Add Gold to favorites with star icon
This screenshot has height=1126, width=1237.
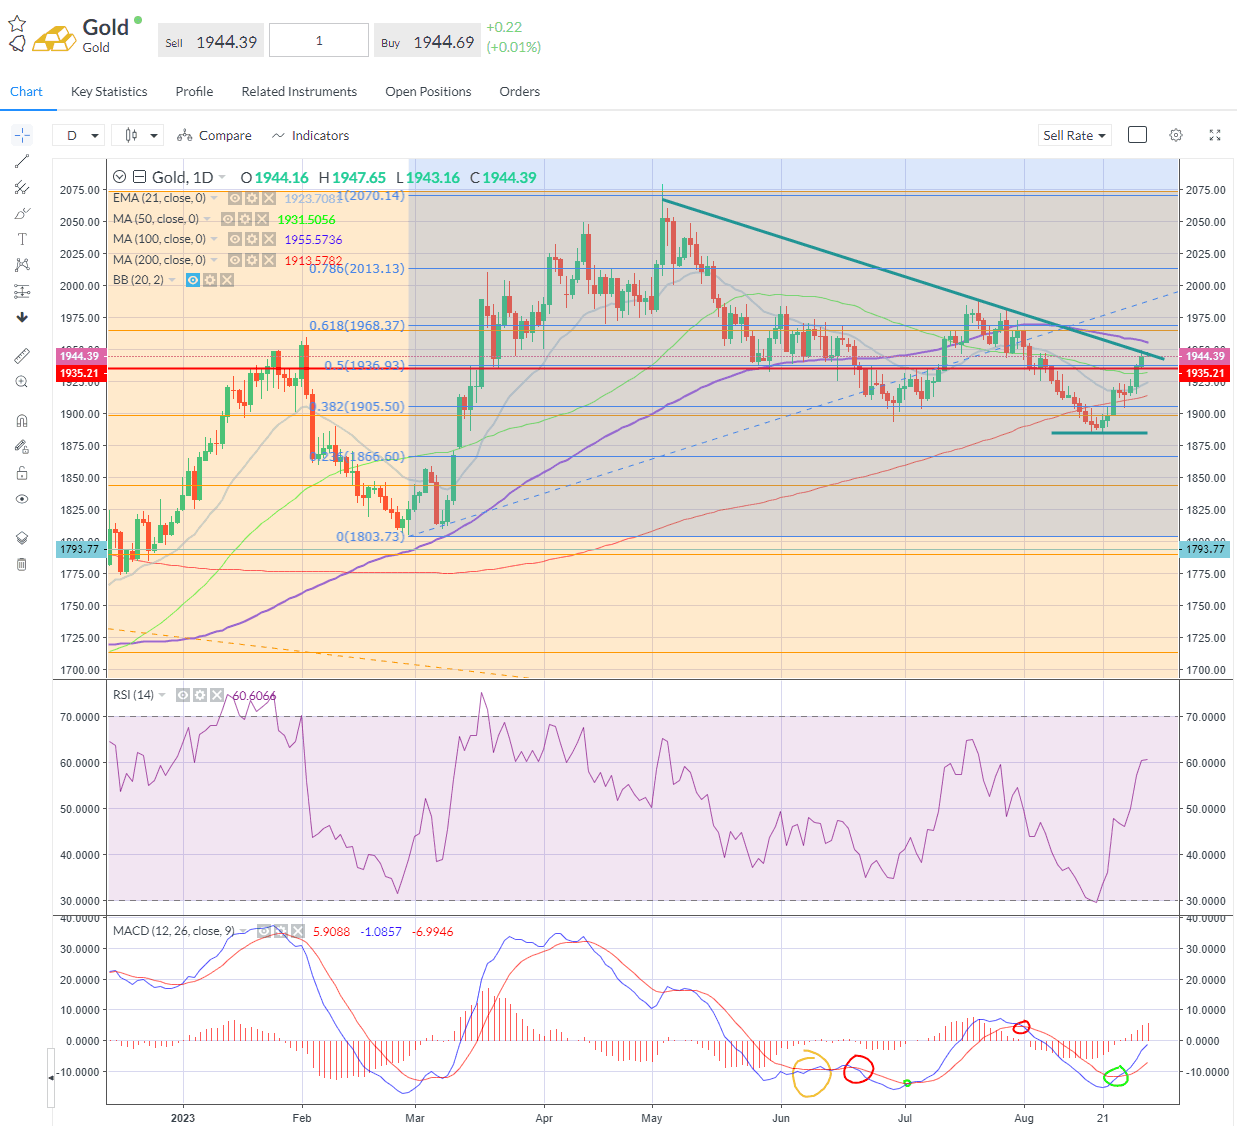(x=17, y=24)
